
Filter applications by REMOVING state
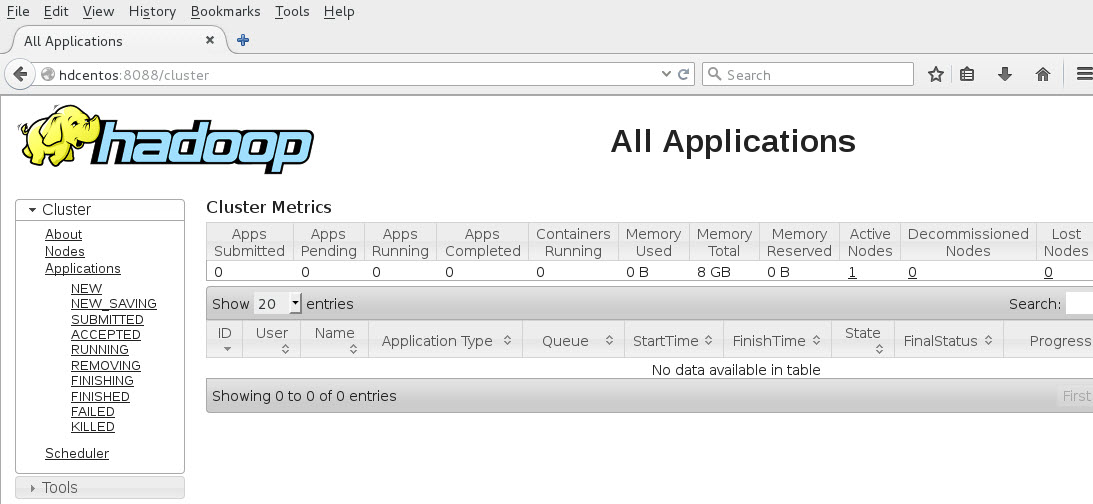[x=106, y=366]
